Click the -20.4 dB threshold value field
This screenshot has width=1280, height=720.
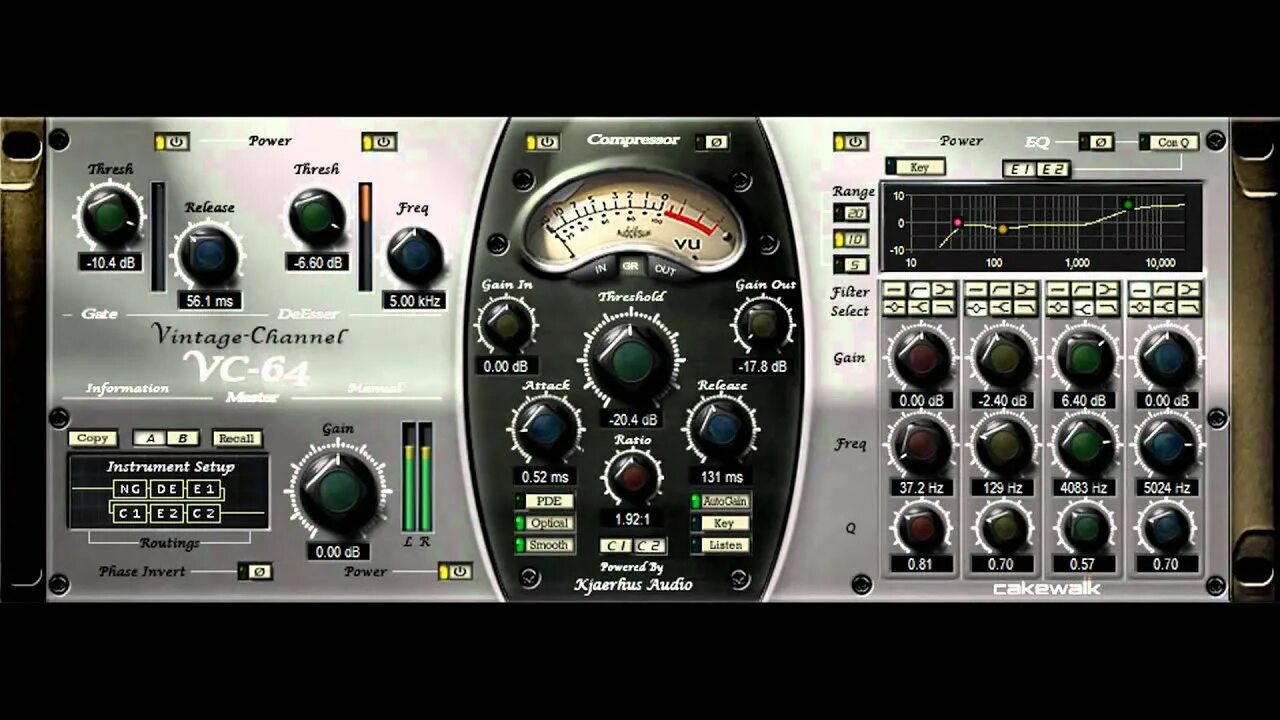pos(631,420)
